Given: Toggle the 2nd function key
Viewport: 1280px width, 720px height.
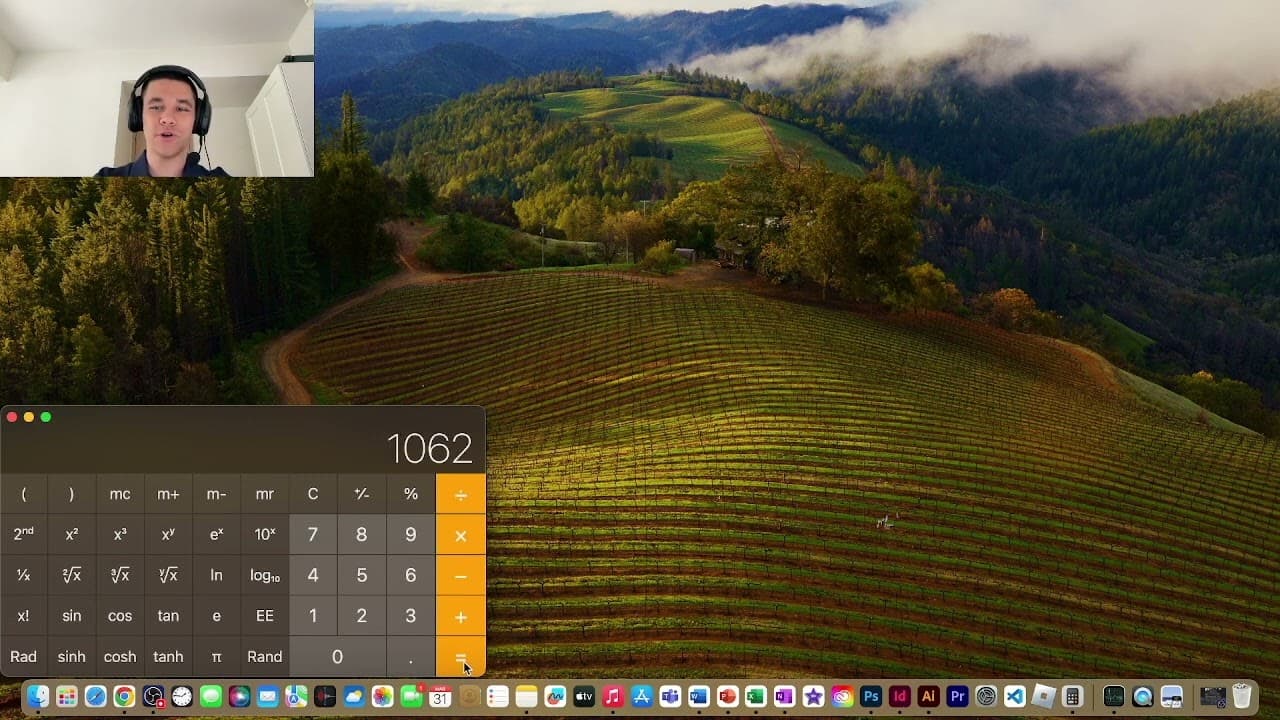Looking at the screenshot, I should point(24,534).
